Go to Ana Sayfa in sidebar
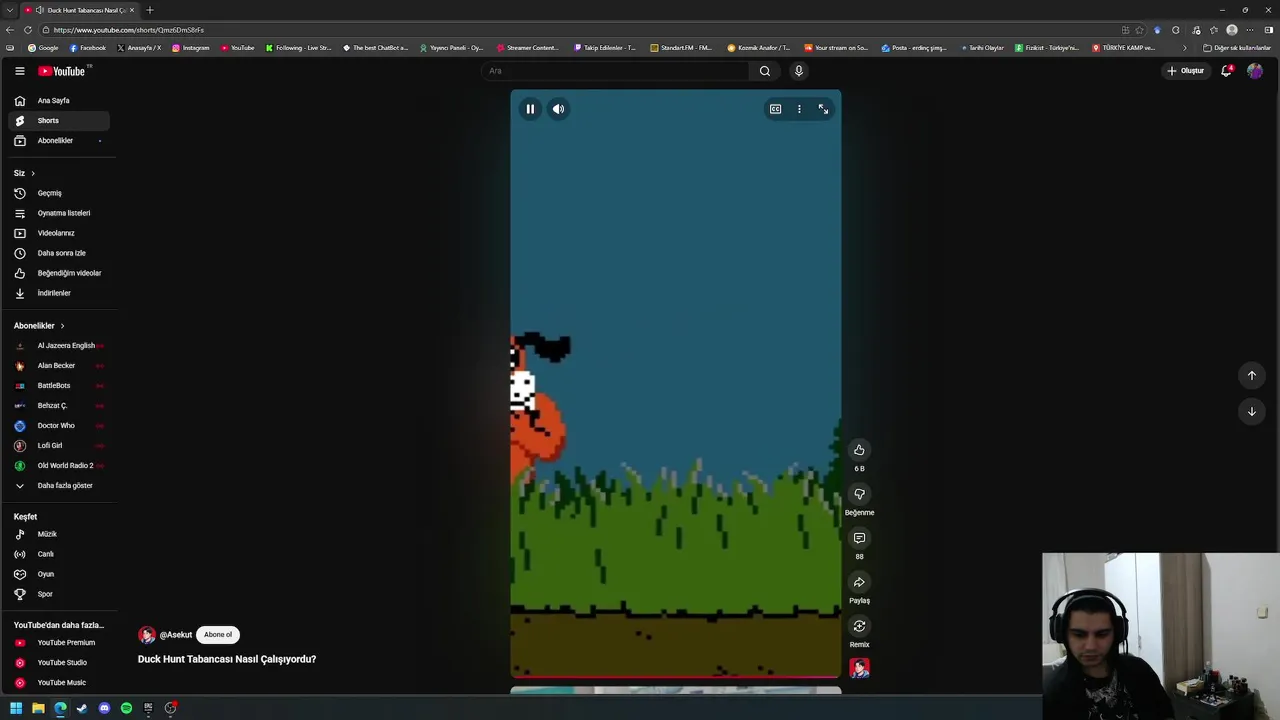The height and width of the screenshot is (720, 1280). [59, 100]
